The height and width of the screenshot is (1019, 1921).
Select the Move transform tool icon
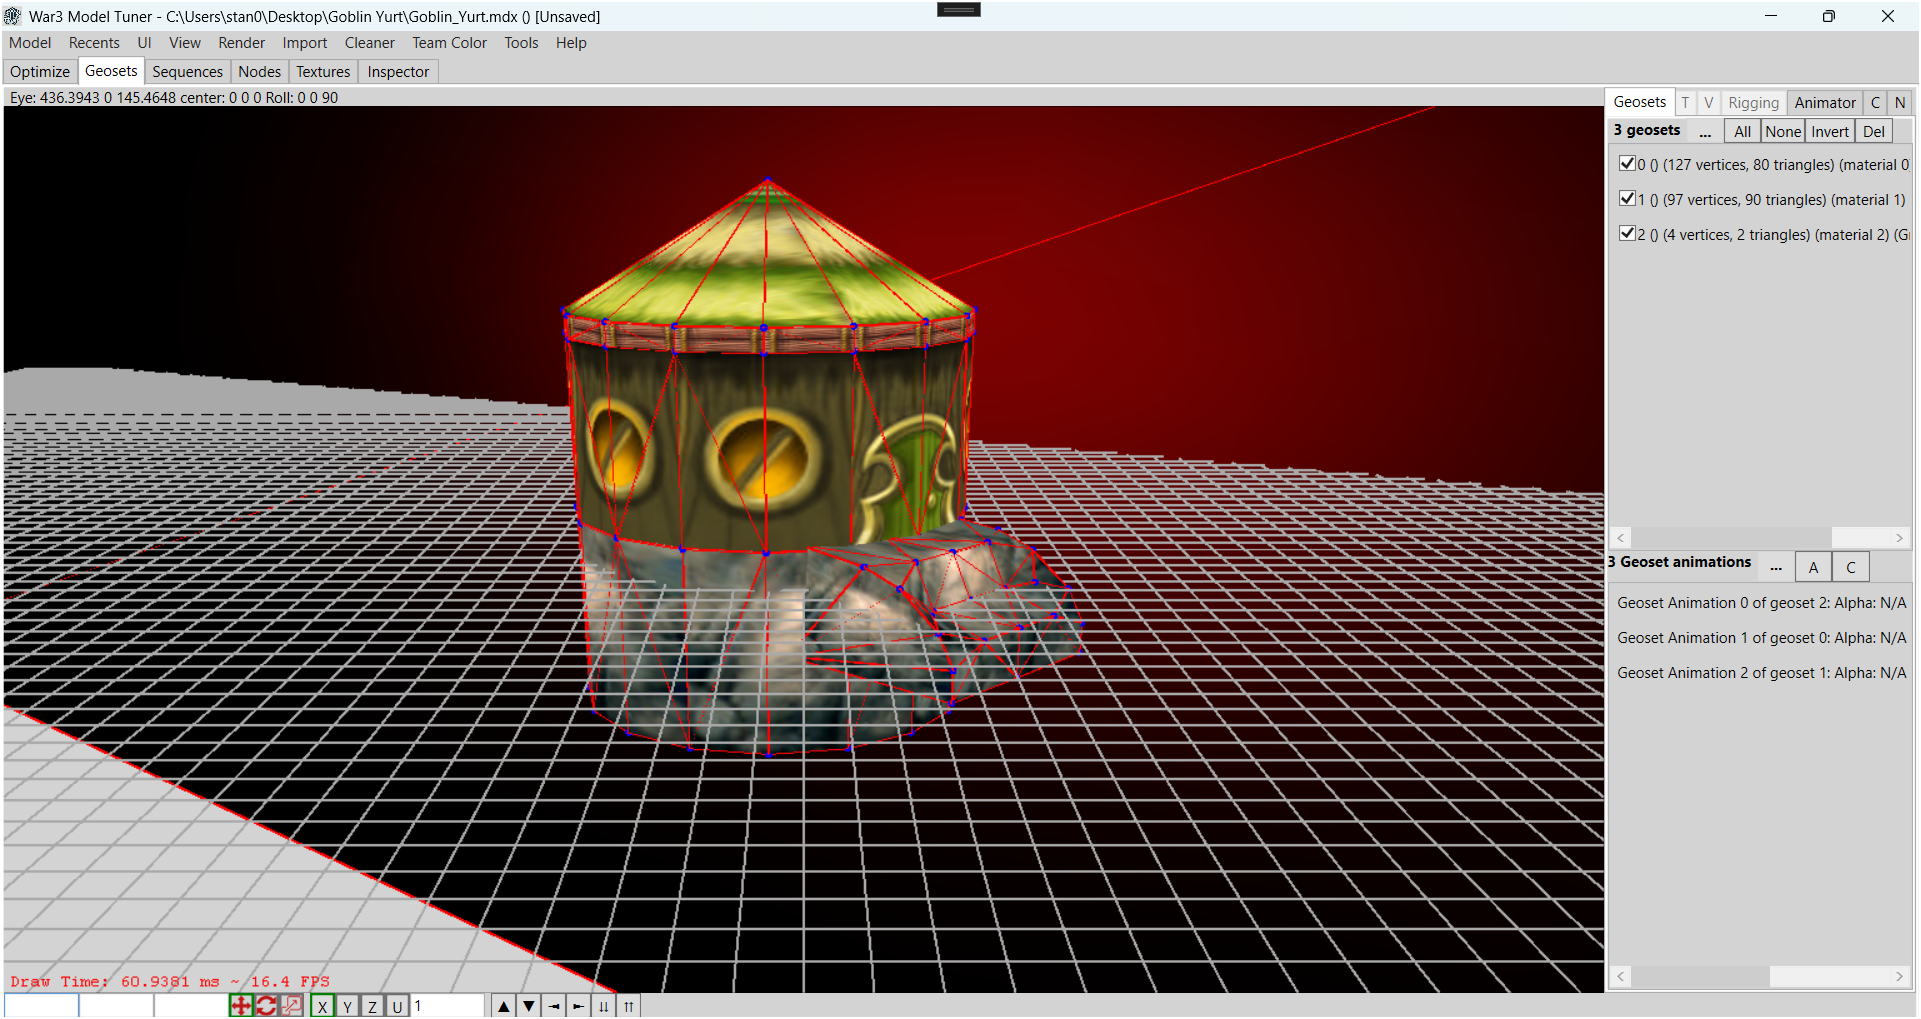tap(241, 1006)
